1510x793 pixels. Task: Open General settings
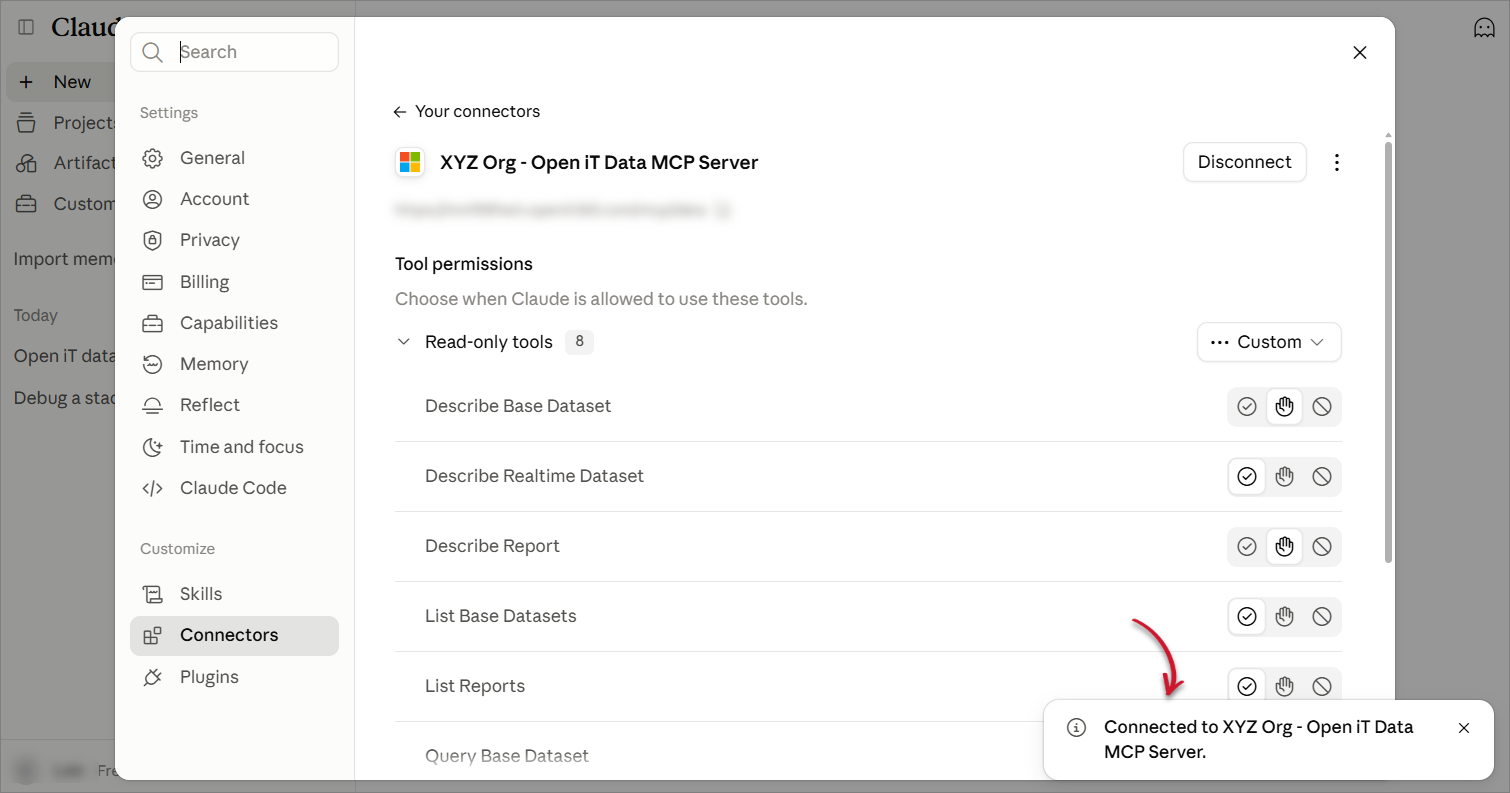pyautogui.click(x=234, y=158)
